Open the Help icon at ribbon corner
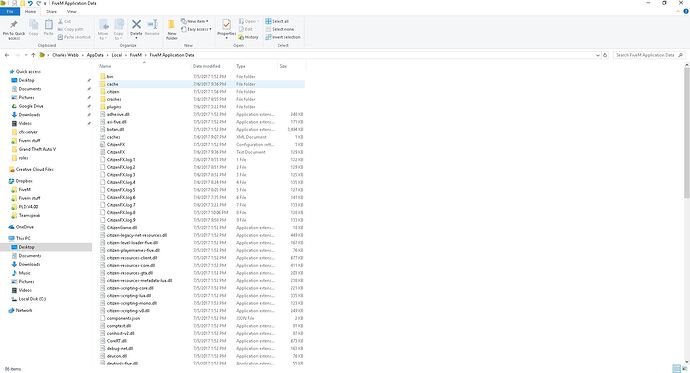Screen dimensions: 690x373 point(686,11)
